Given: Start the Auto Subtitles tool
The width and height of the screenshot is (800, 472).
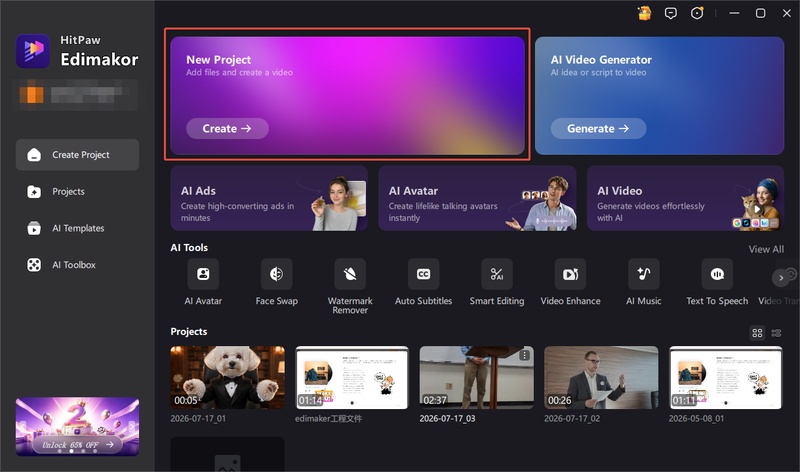Looking at the screenshot, I should tap(423, 274).
